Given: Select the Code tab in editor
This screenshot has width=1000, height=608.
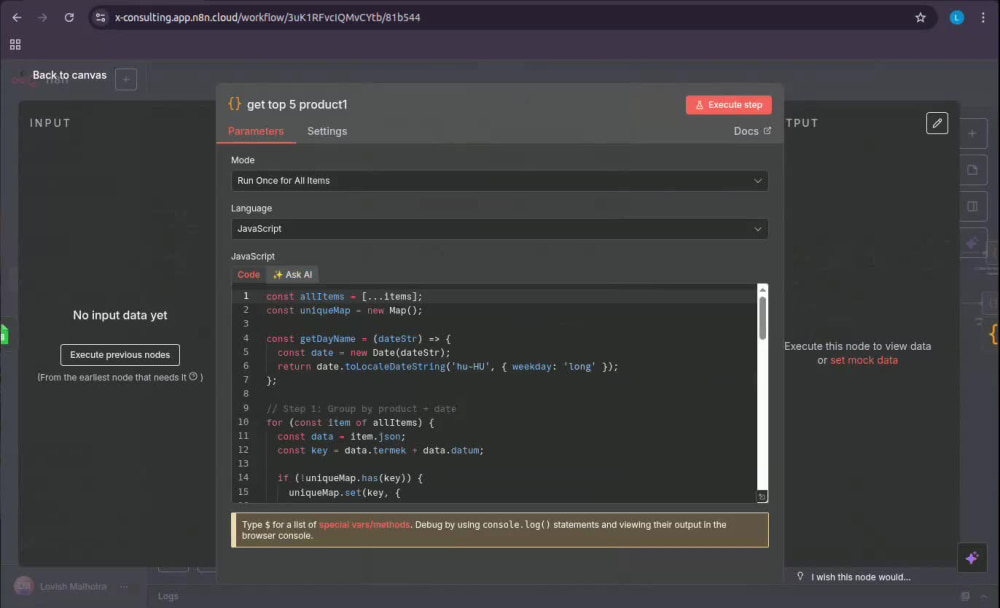Looking at the screenshot, I should (x=249, y=275).
